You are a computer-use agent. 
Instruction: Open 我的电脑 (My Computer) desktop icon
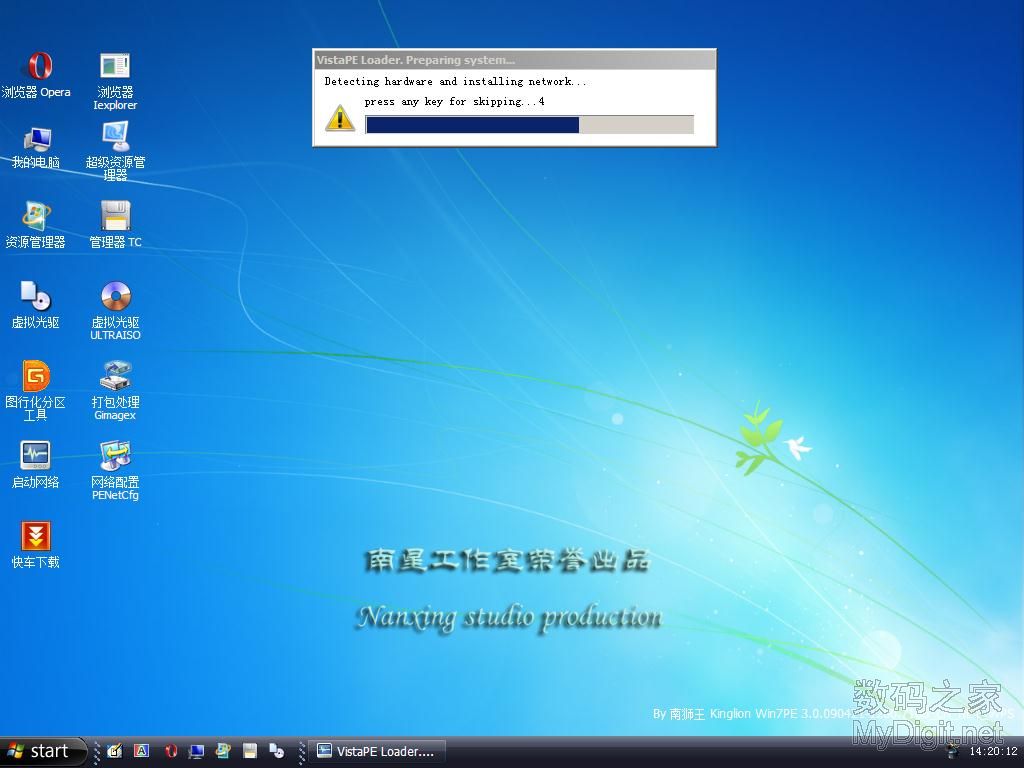pyautogui.click(x=36, y=148)
